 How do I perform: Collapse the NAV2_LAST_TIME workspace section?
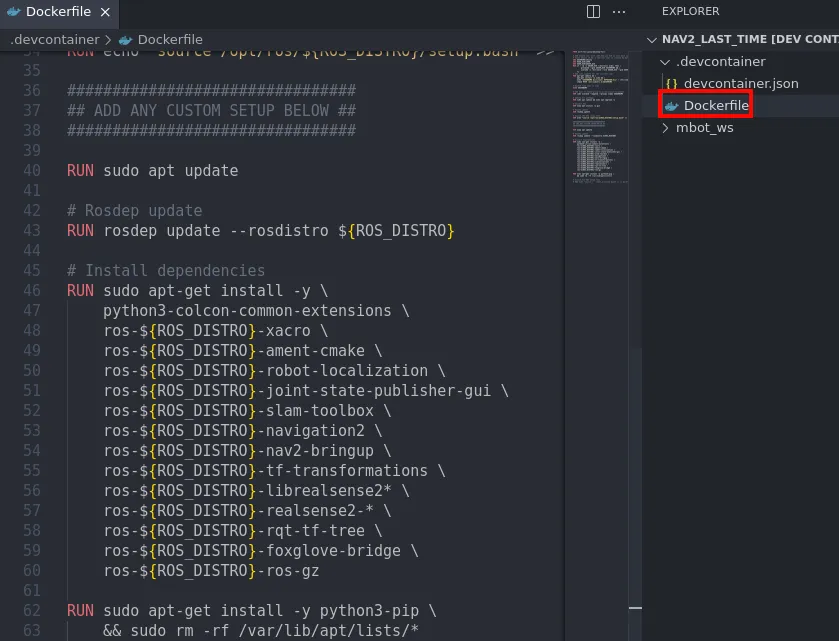(652, 39)
